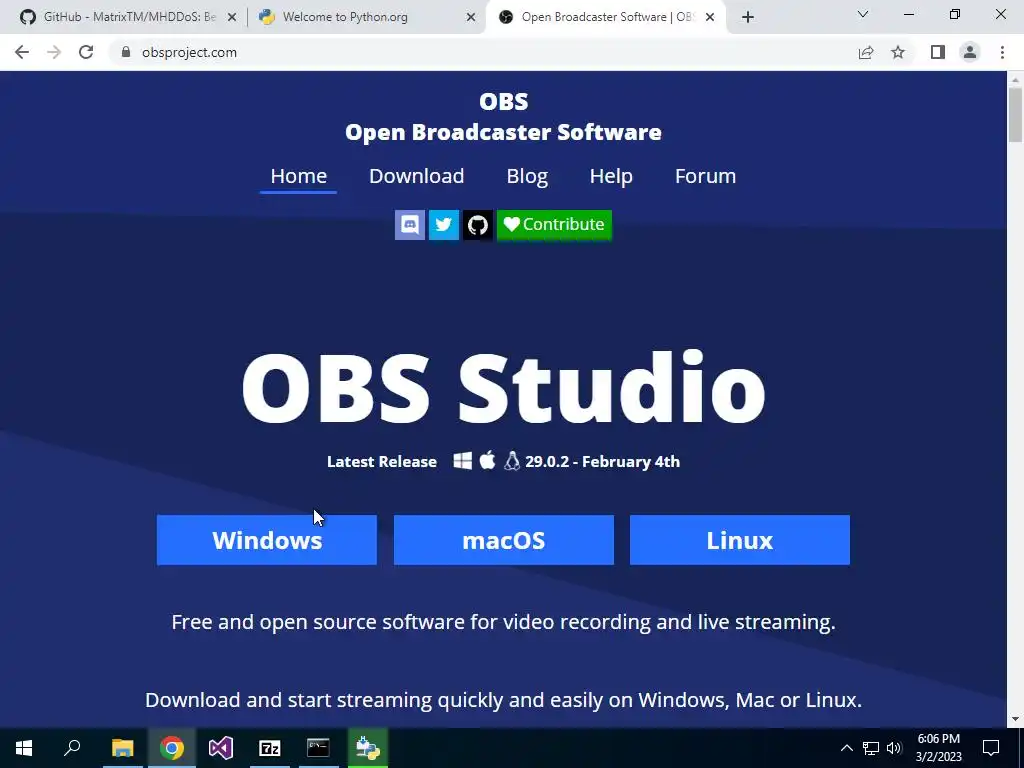Open the Windows Start menu
This screenshot has width=1024, height=768.
point(24,748)
